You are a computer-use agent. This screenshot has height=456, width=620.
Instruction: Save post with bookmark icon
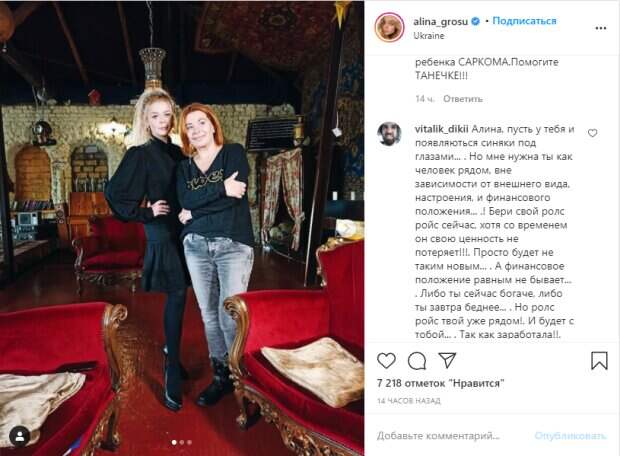tap(599, 360)
